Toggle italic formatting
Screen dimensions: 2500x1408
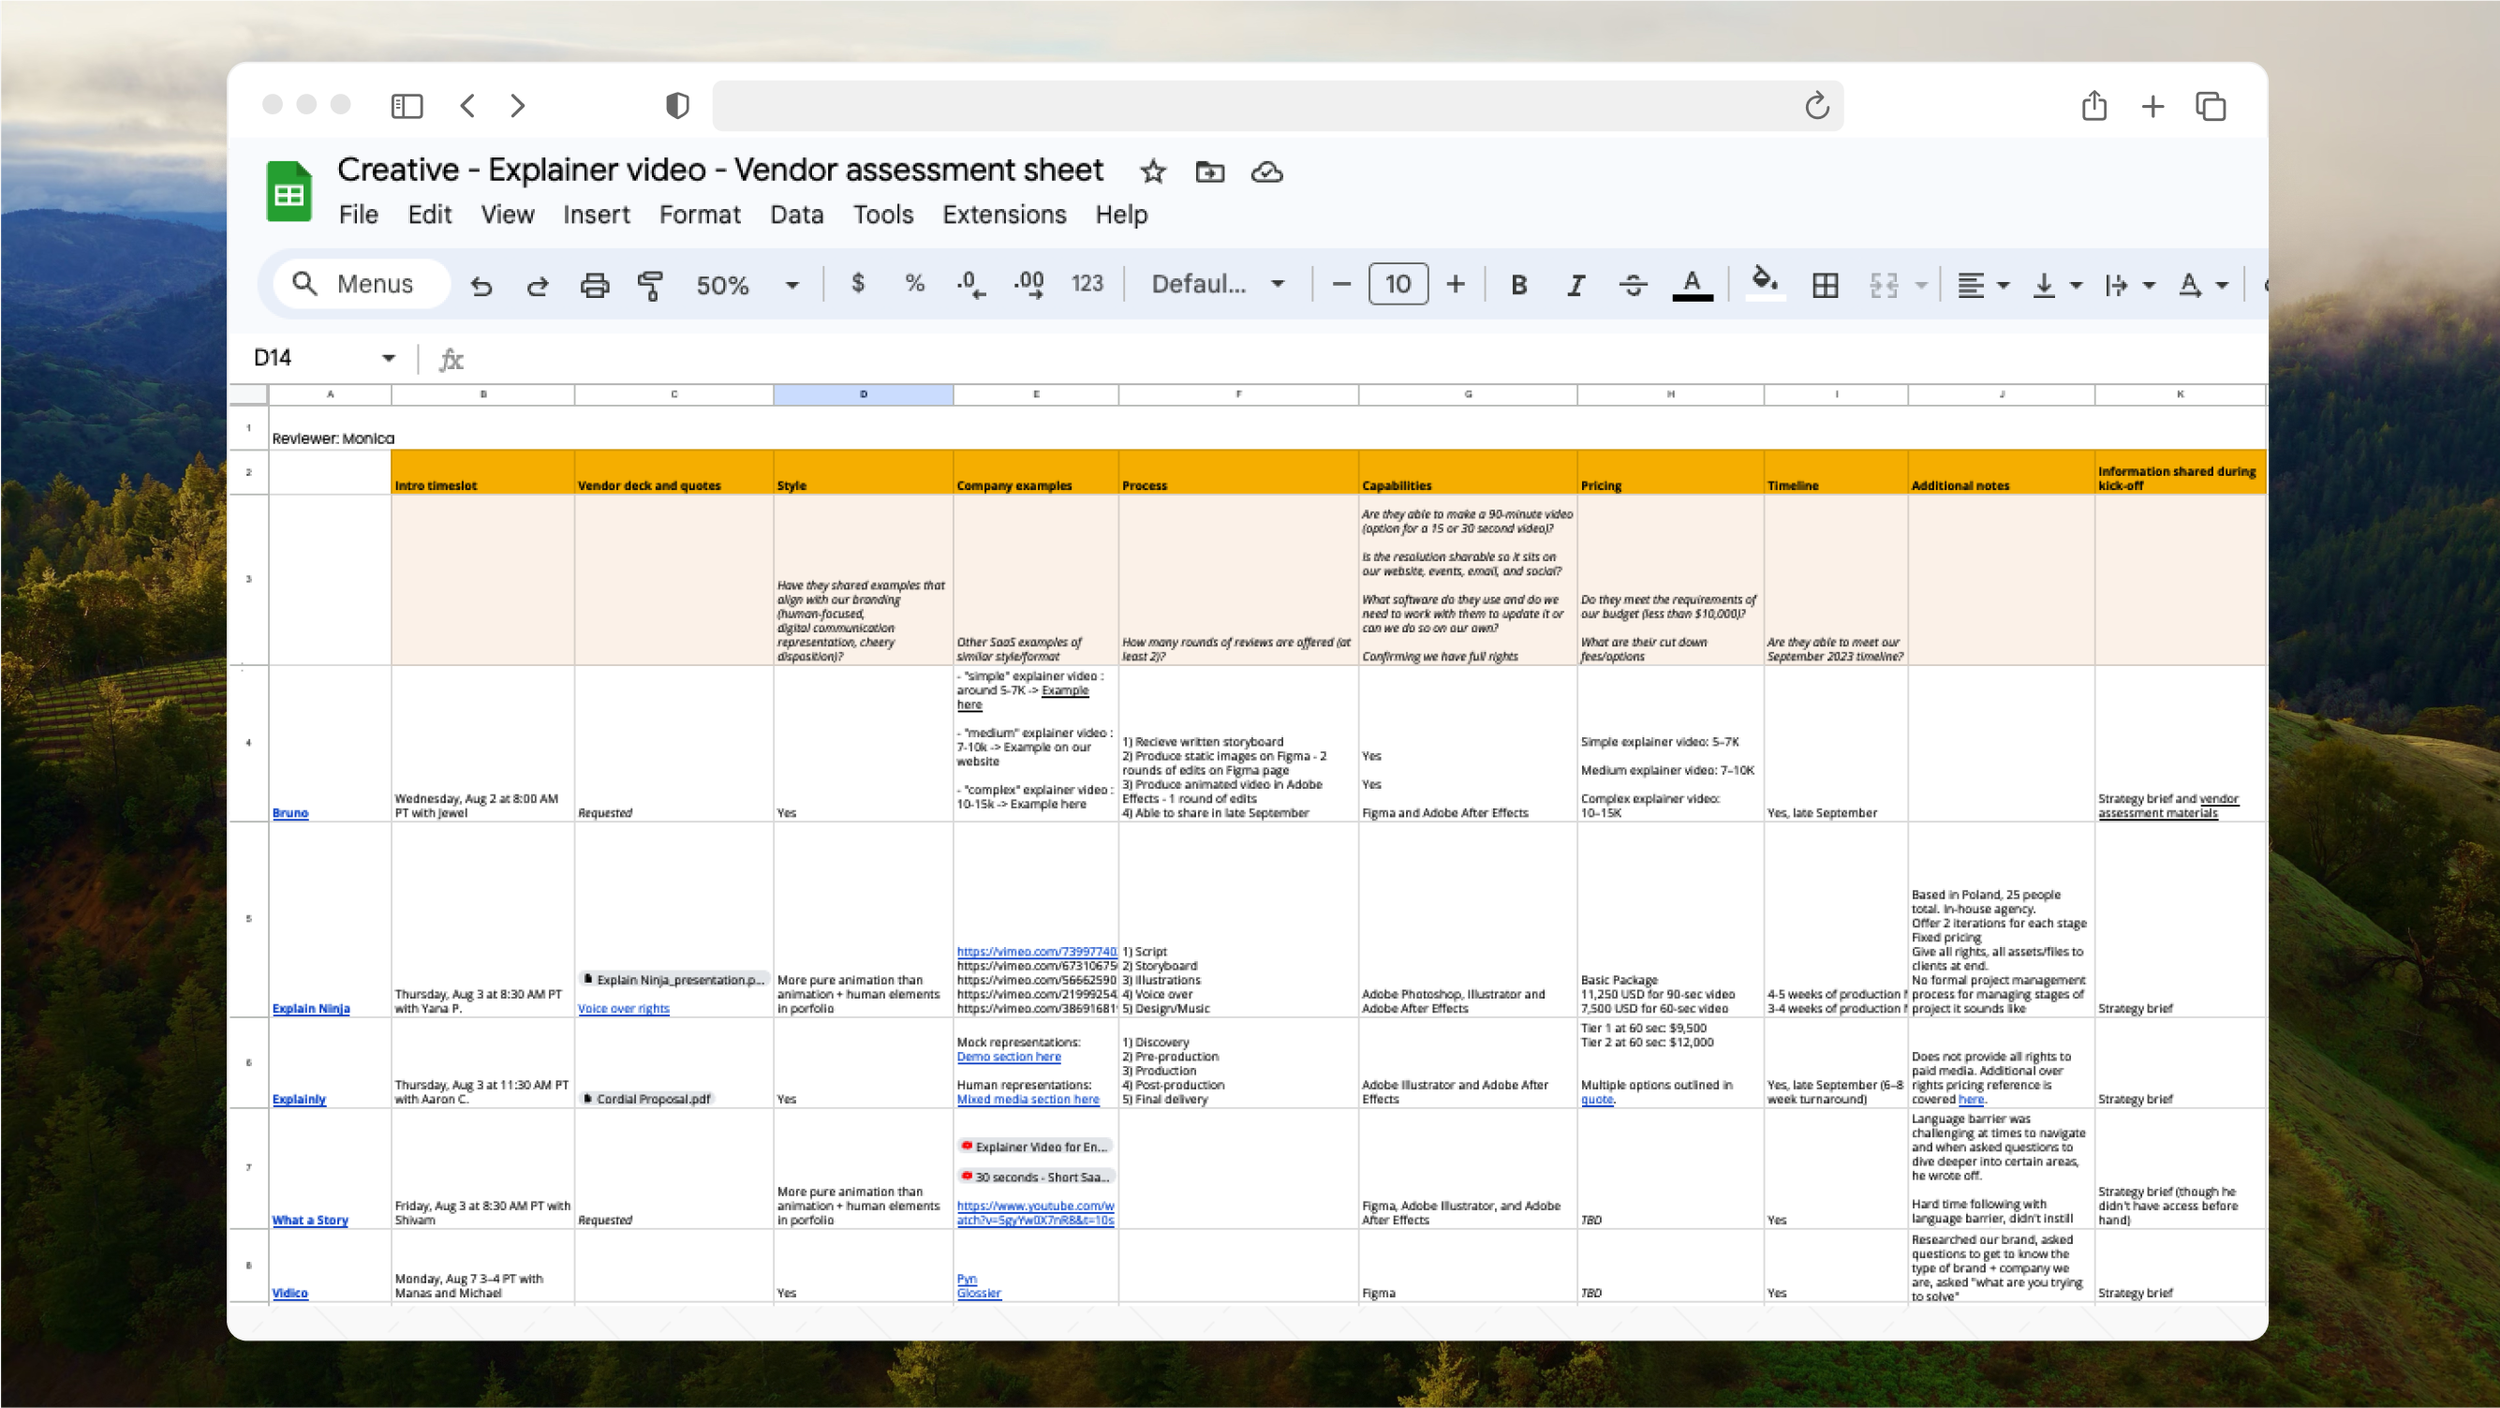point(1576,285)
